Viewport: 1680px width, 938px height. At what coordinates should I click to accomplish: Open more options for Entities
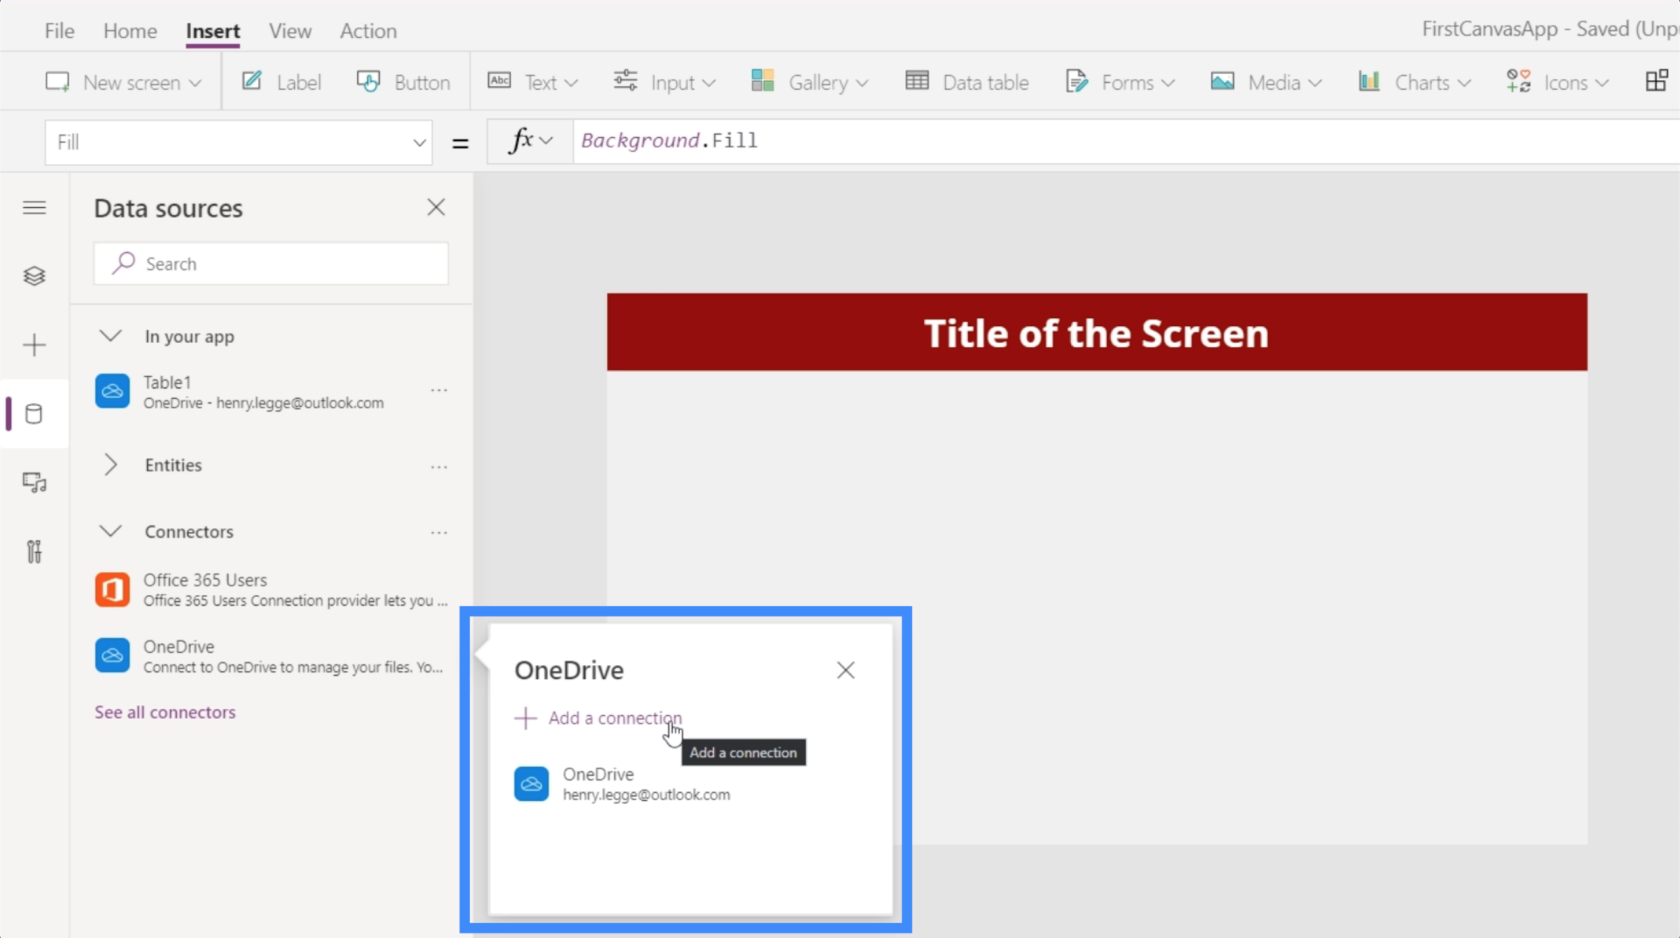point(439,467)
